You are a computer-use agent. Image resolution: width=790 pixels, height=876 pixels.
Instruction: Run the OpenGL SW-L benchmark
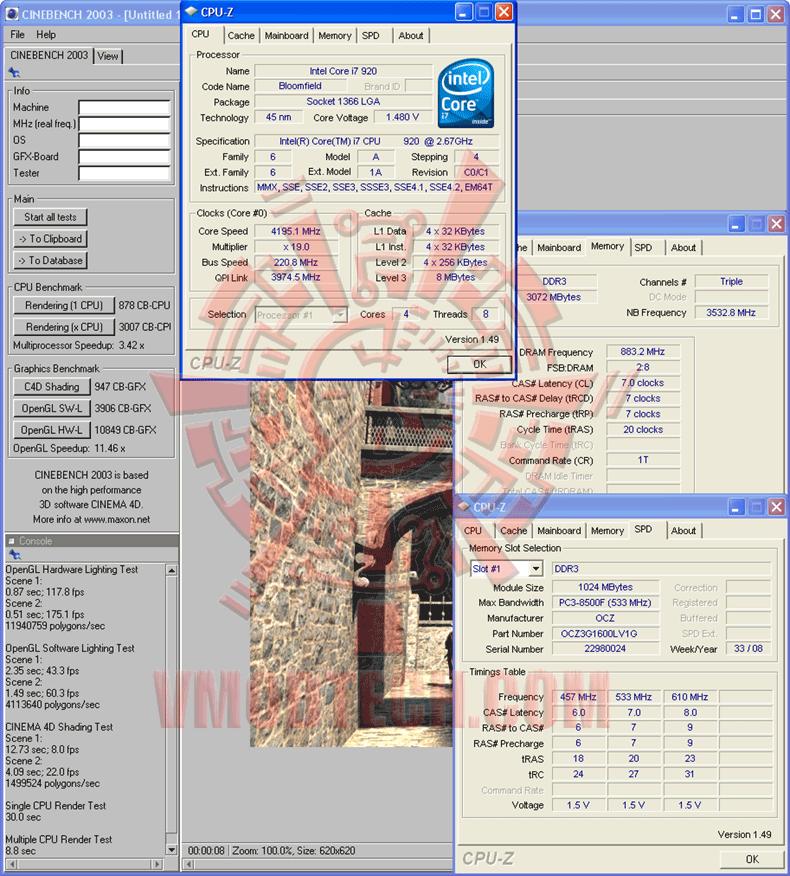51,408
